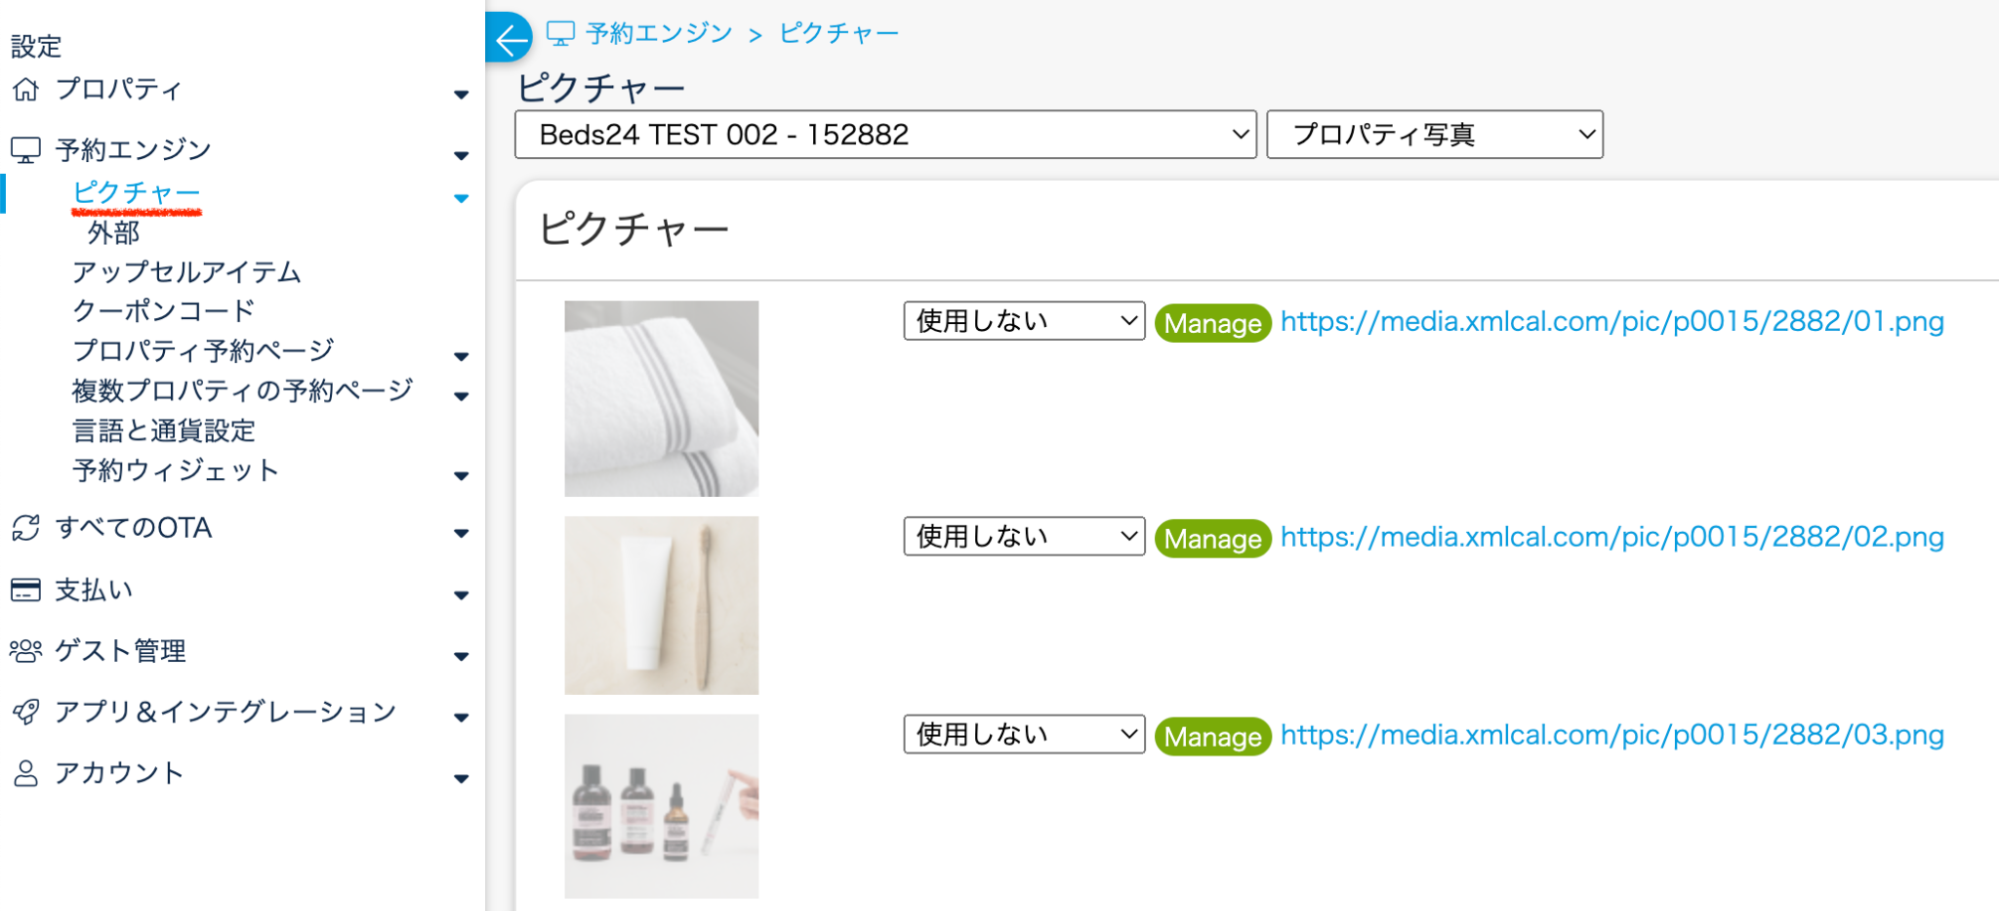This screenshot has width=1999, height=911.
Task: Open 使用しない dropdown for the towel picture
Action: [x=1024, y=321]
